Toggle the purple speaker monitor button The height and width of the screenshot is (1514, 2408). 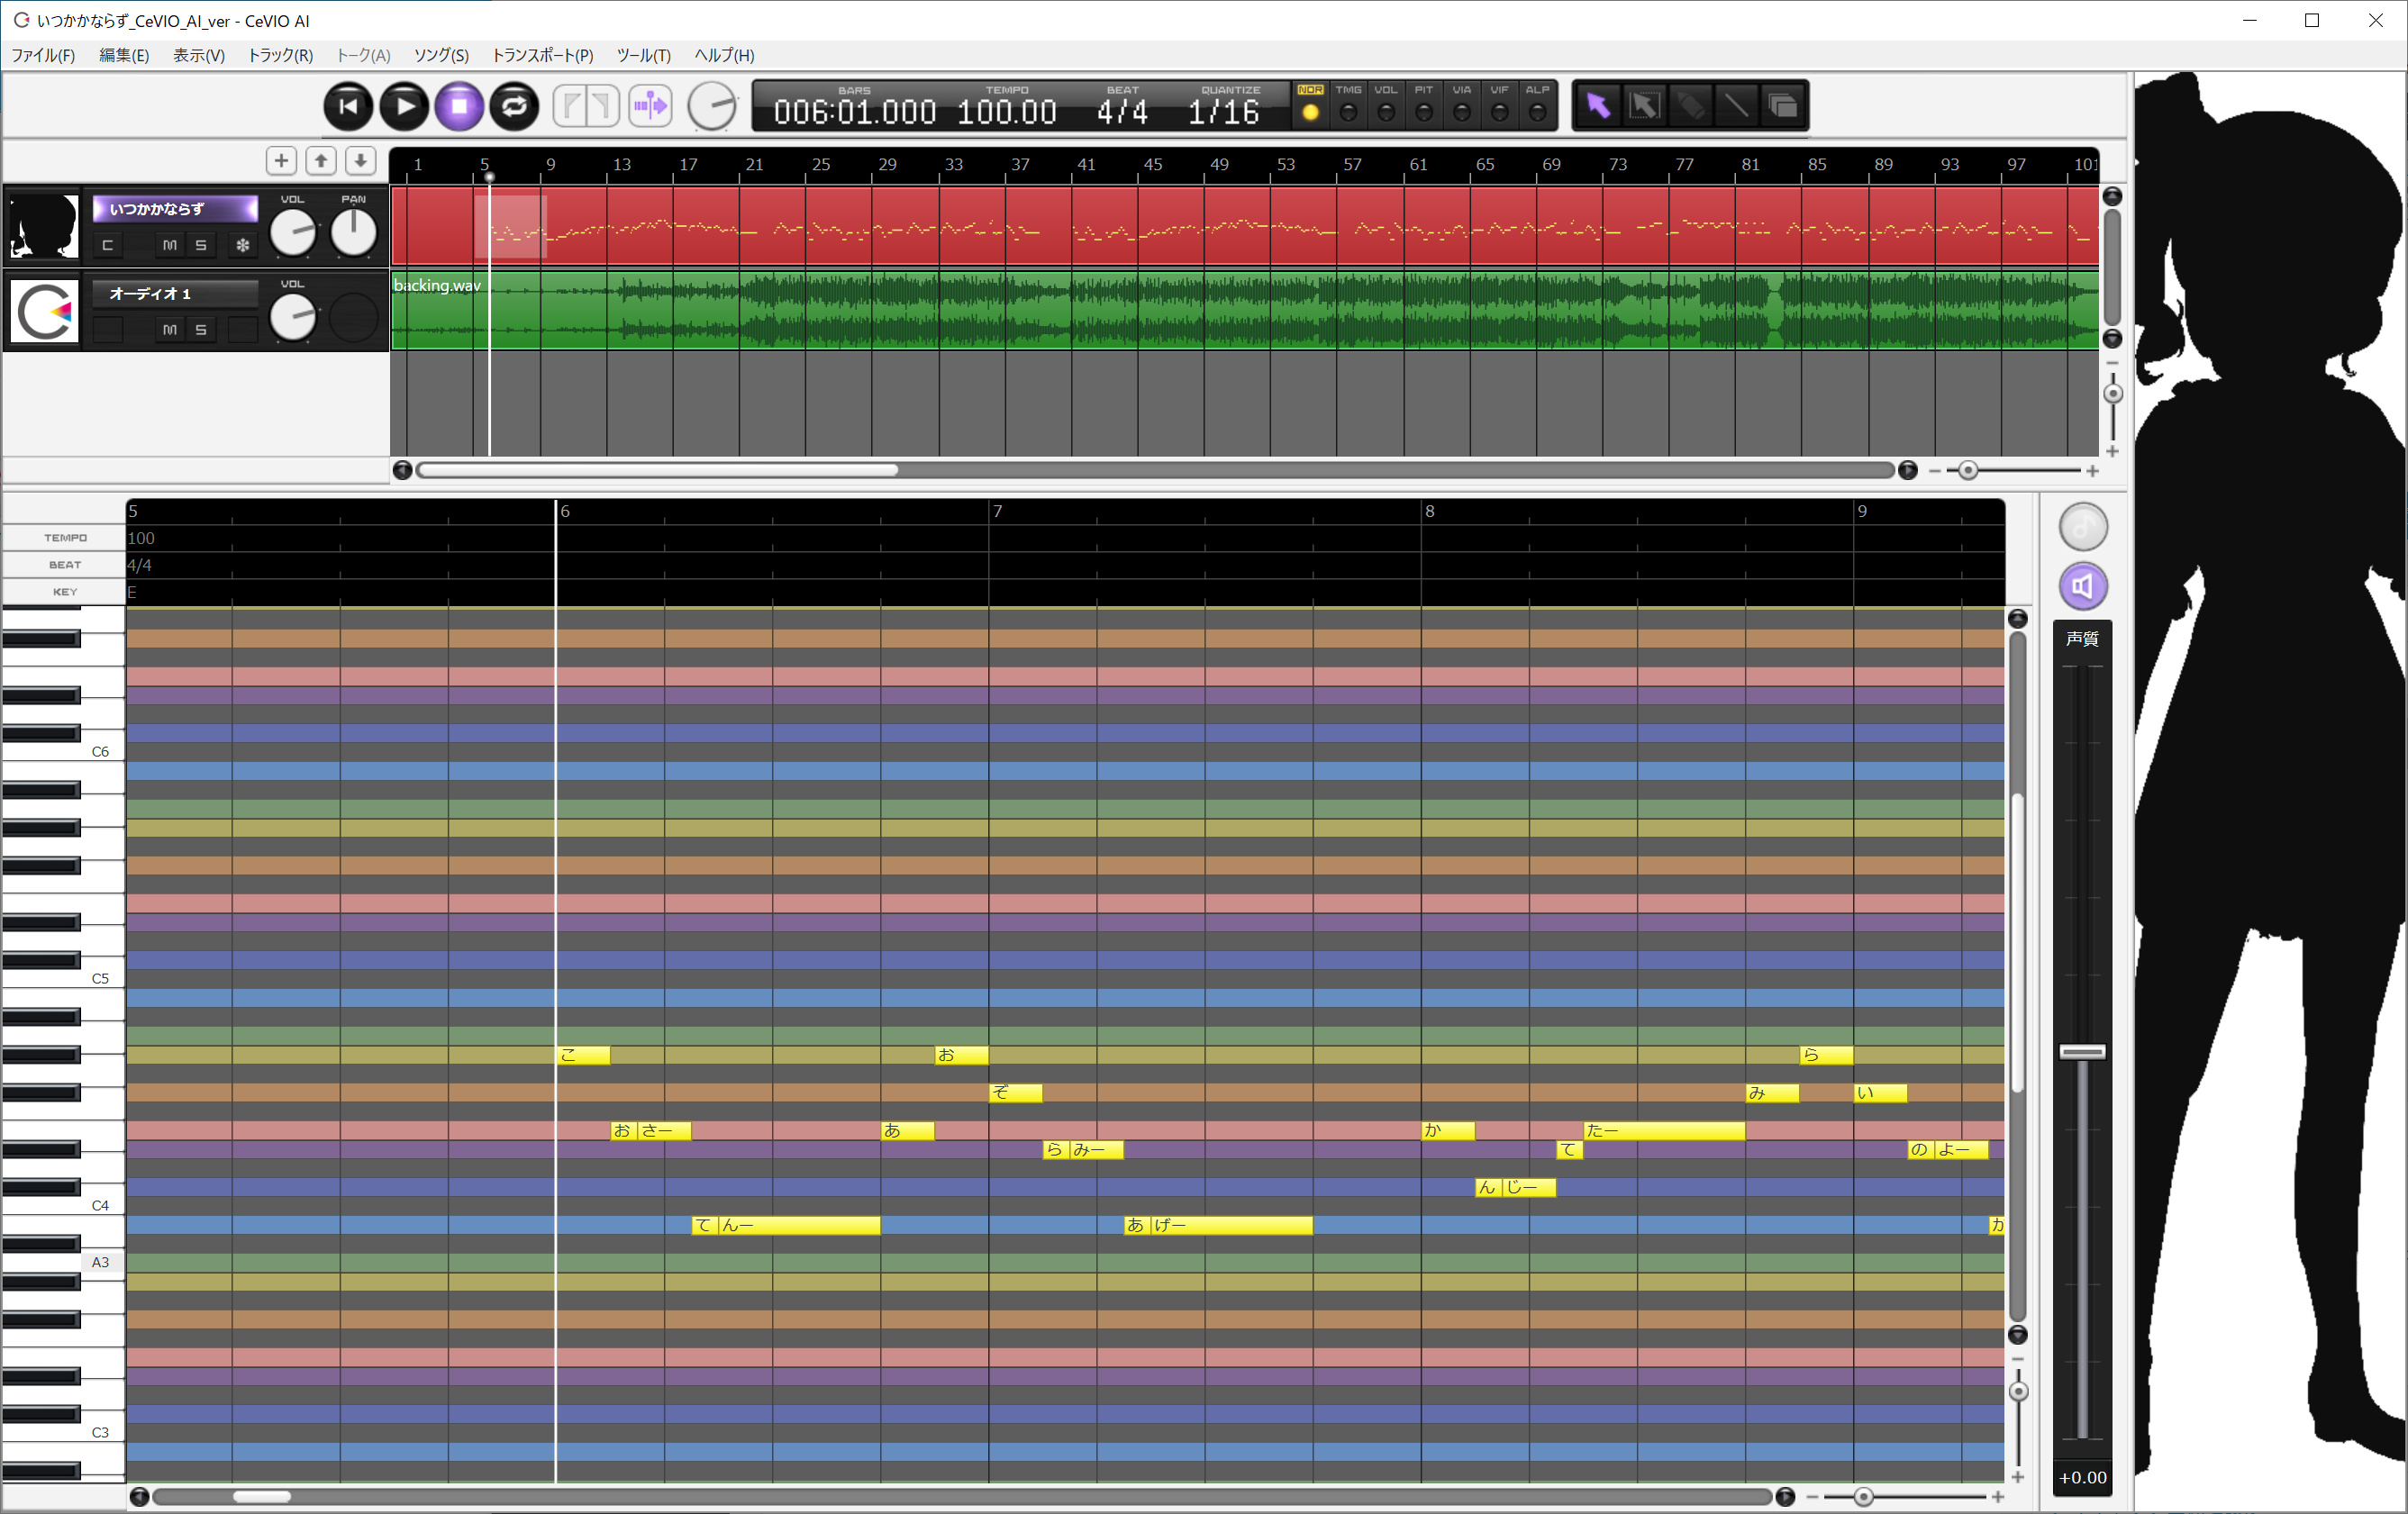point(2083,586)
